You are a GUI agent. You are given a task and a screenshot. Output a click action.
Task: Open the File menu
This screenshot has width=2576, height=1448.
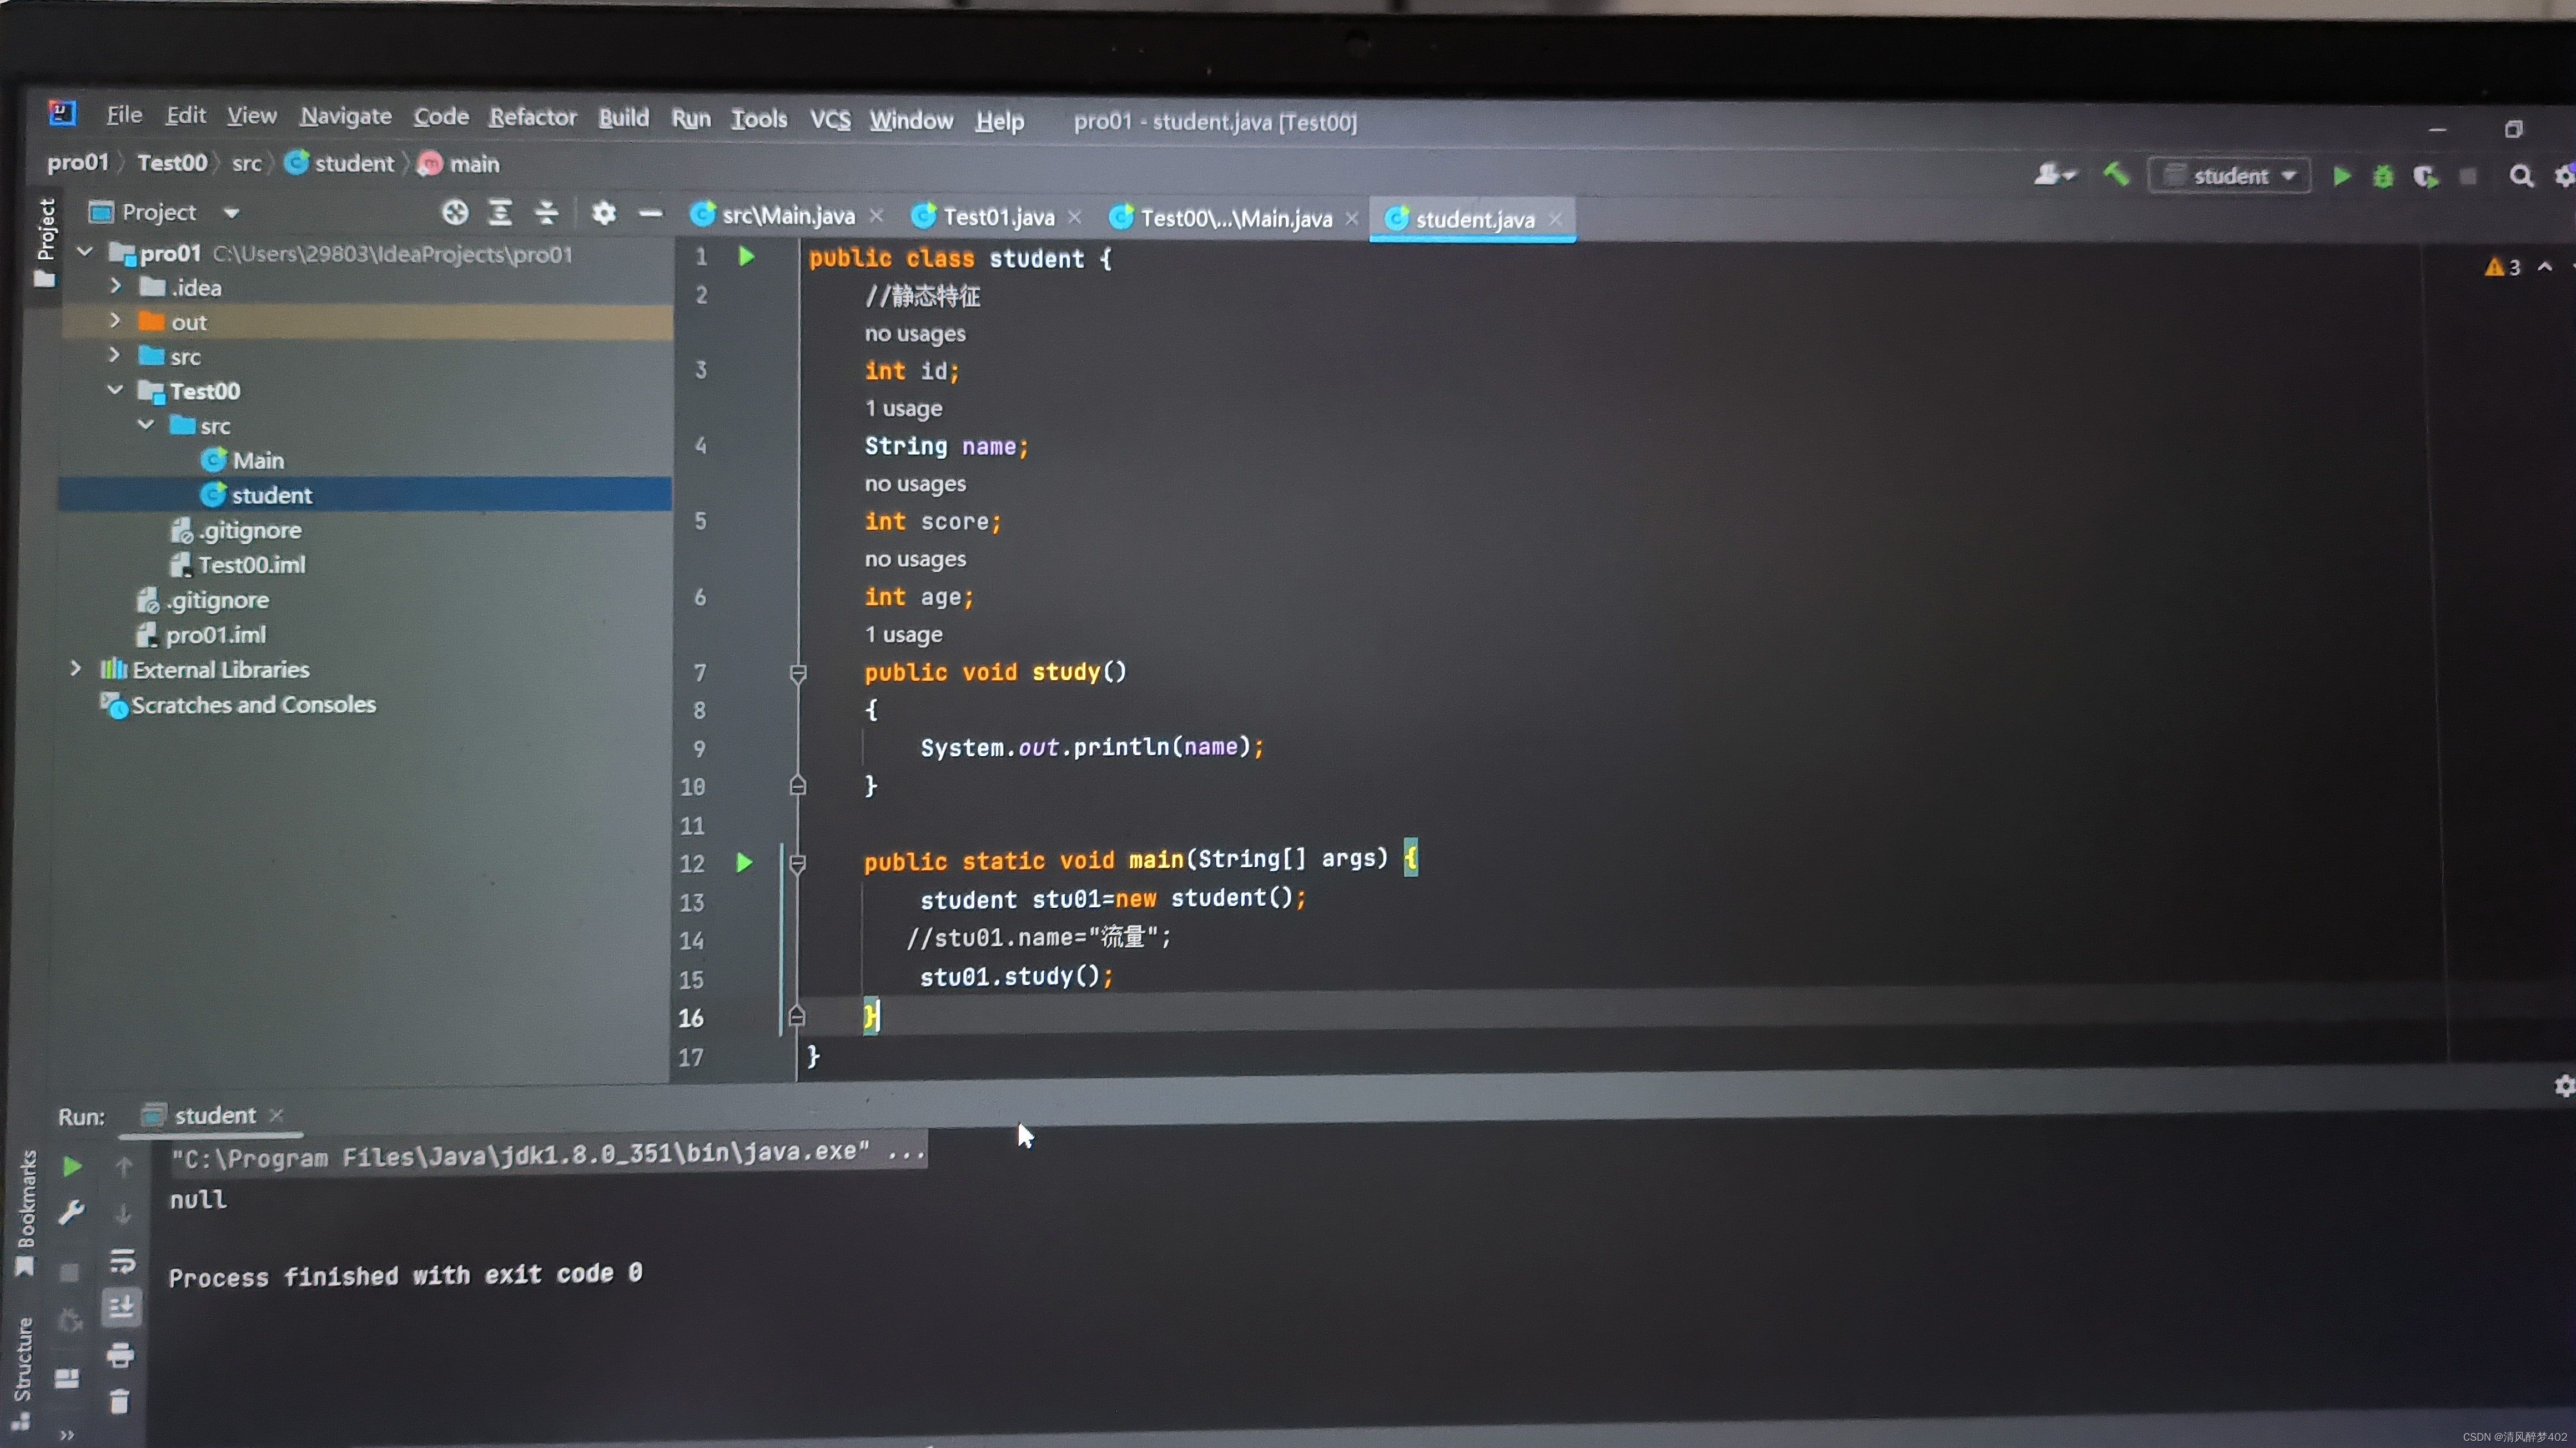124,115
